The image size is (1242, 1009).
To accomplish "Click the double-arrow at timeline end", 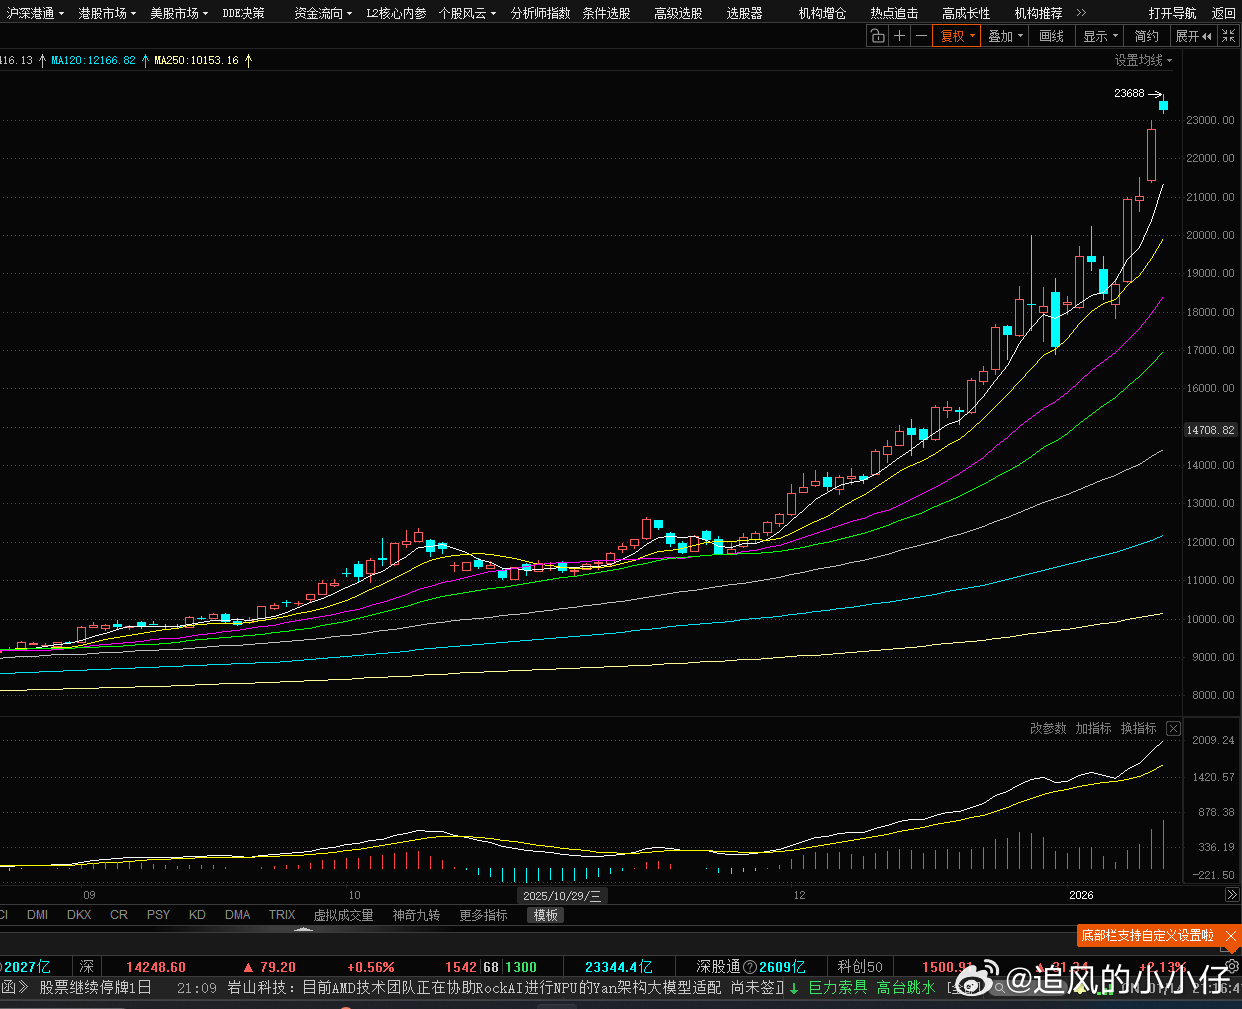I will 1231,895.
